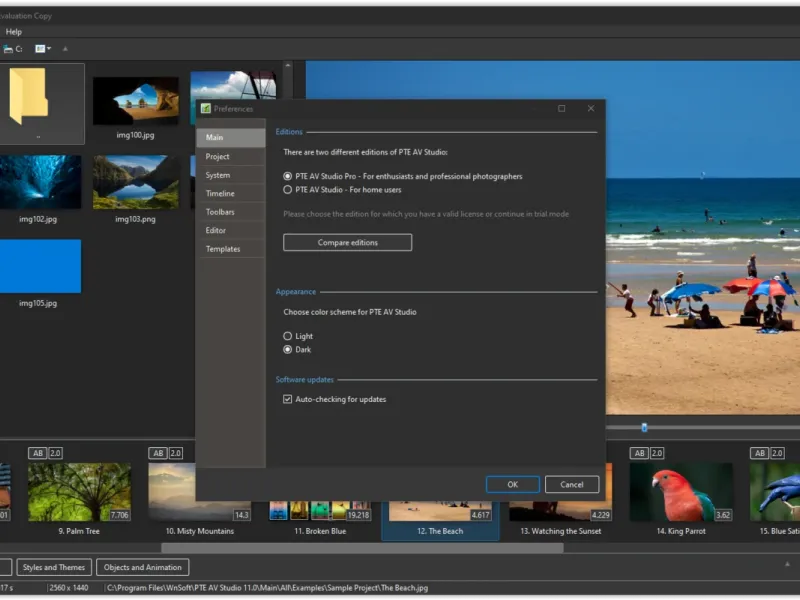The width and height of the screenshot is (800, 600).
Task: Open Styles and Themes
Action: point(54,567)
